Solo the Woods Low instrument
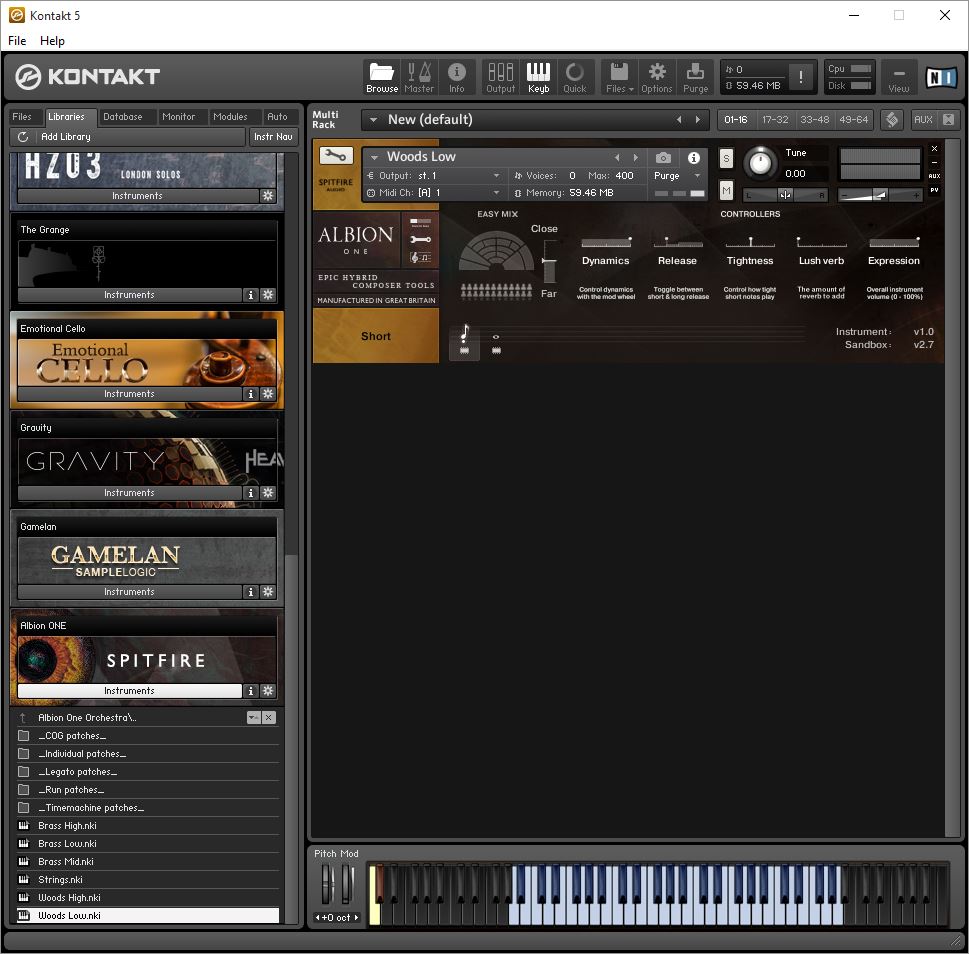The height and width of the screenshot is (954, 969). coord(726,159)
